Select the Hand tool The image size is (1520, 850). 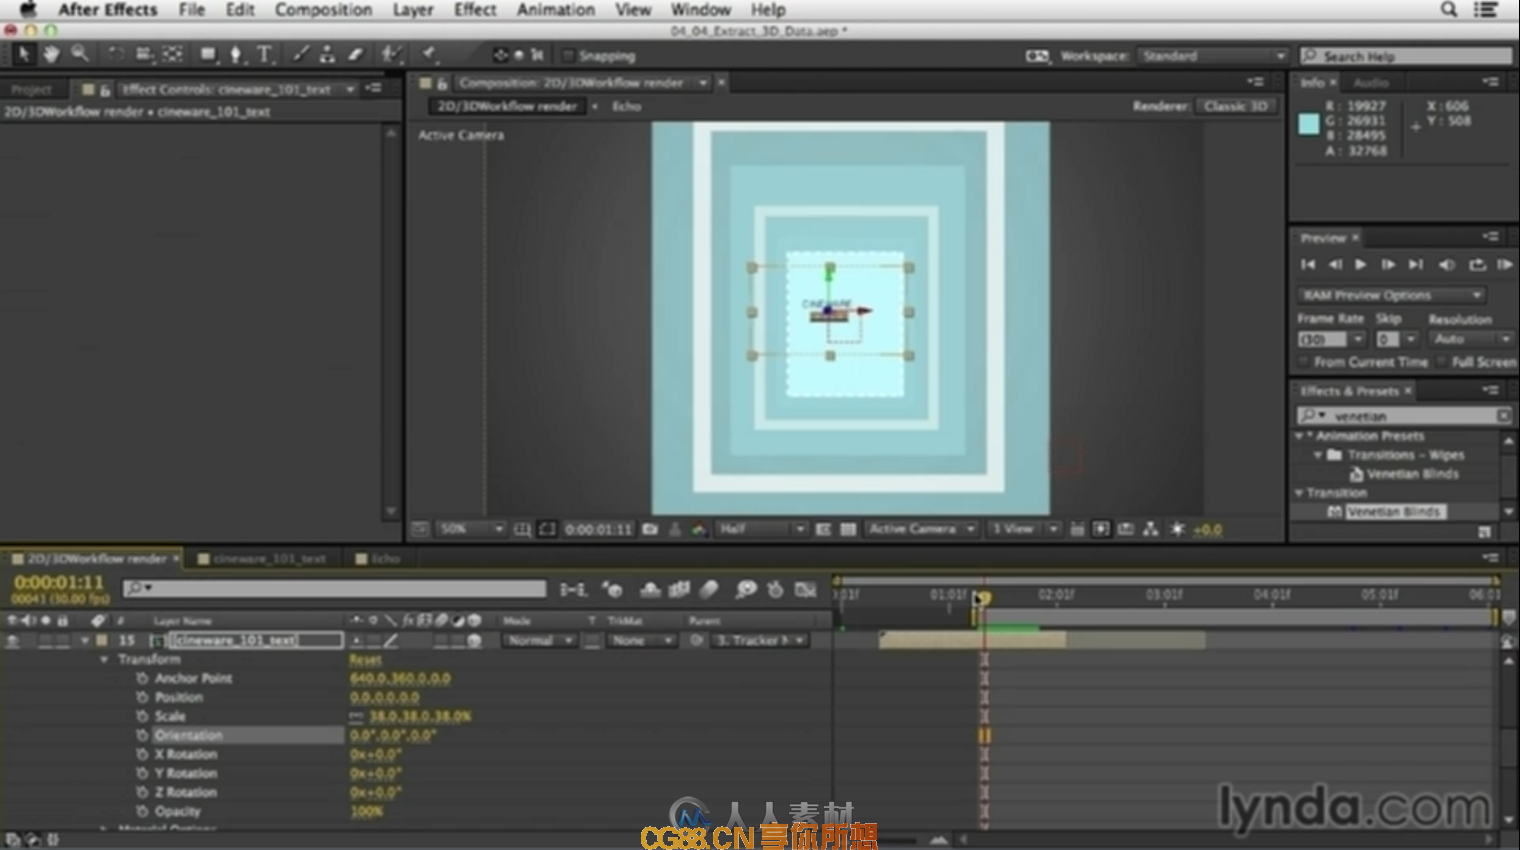51,54
